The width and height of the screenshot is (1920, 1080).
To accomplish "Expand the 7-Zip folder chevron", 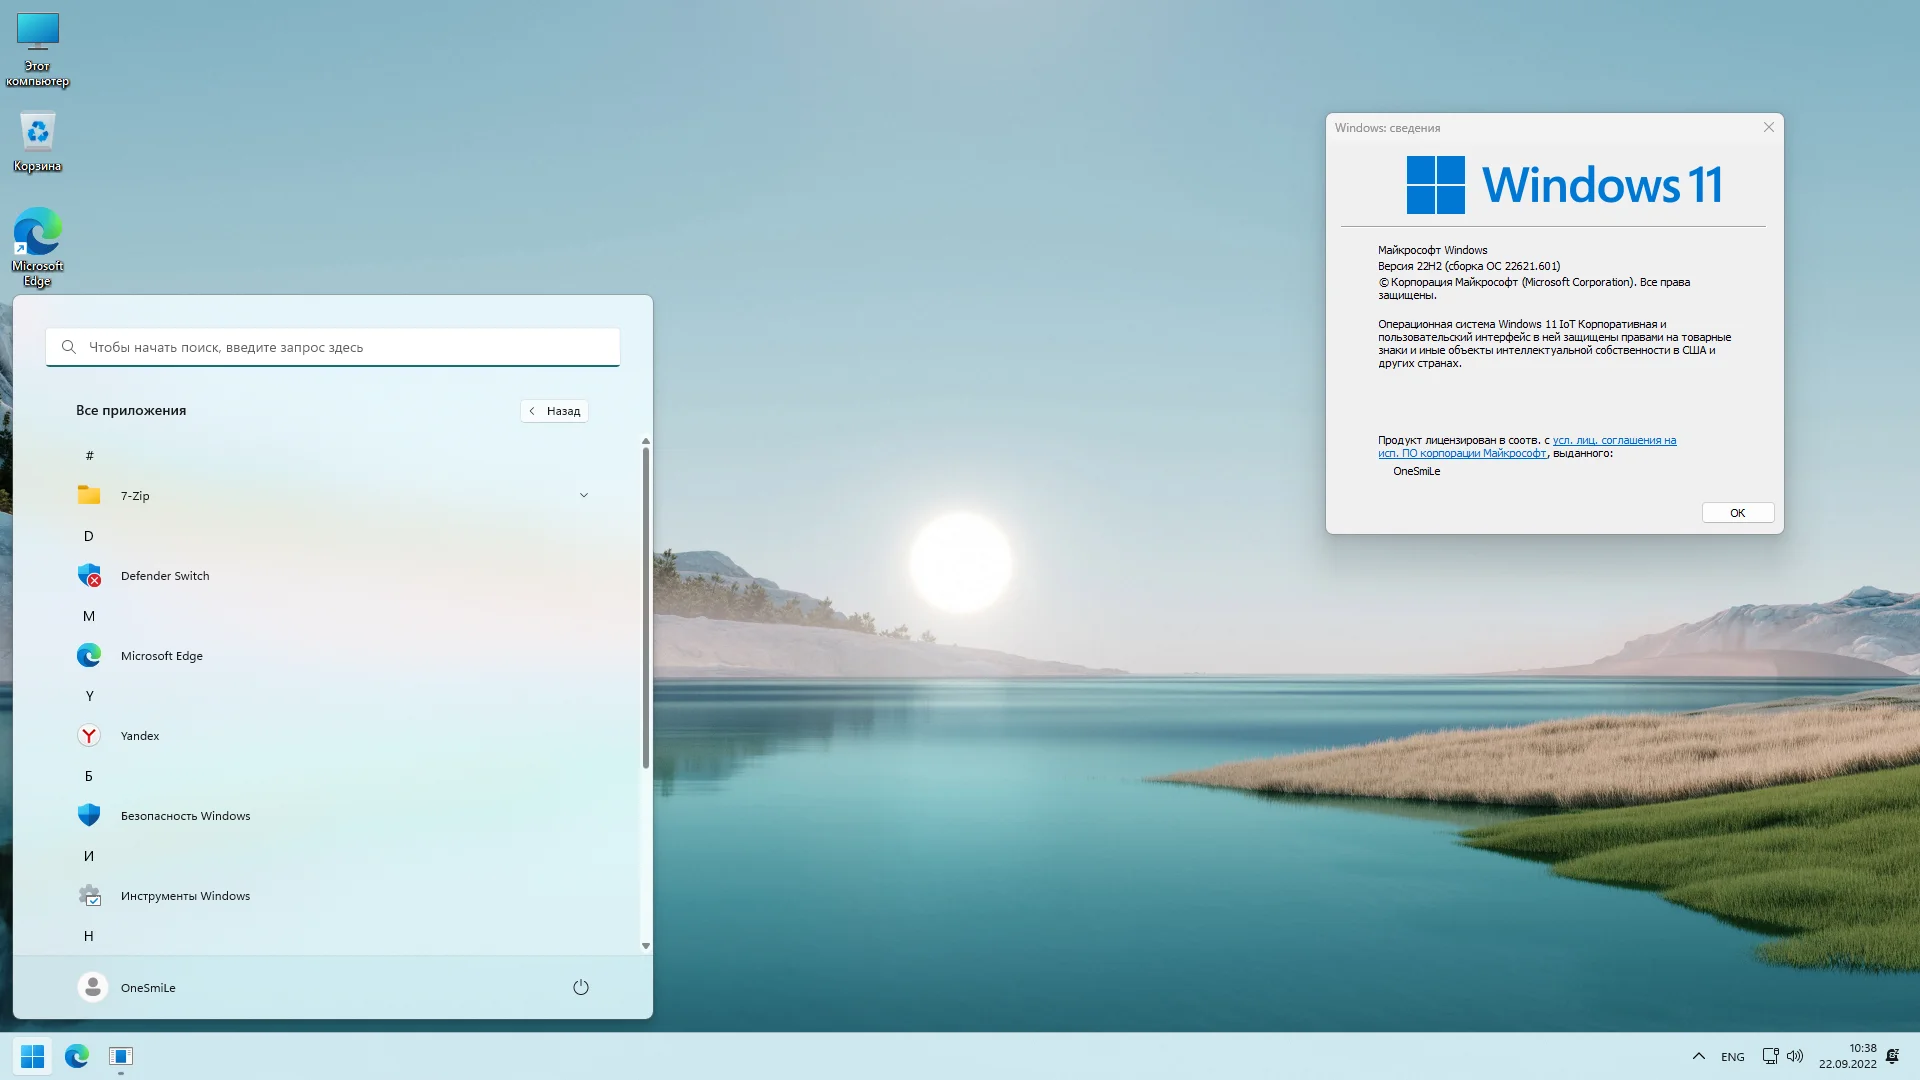I will [584, 496].
